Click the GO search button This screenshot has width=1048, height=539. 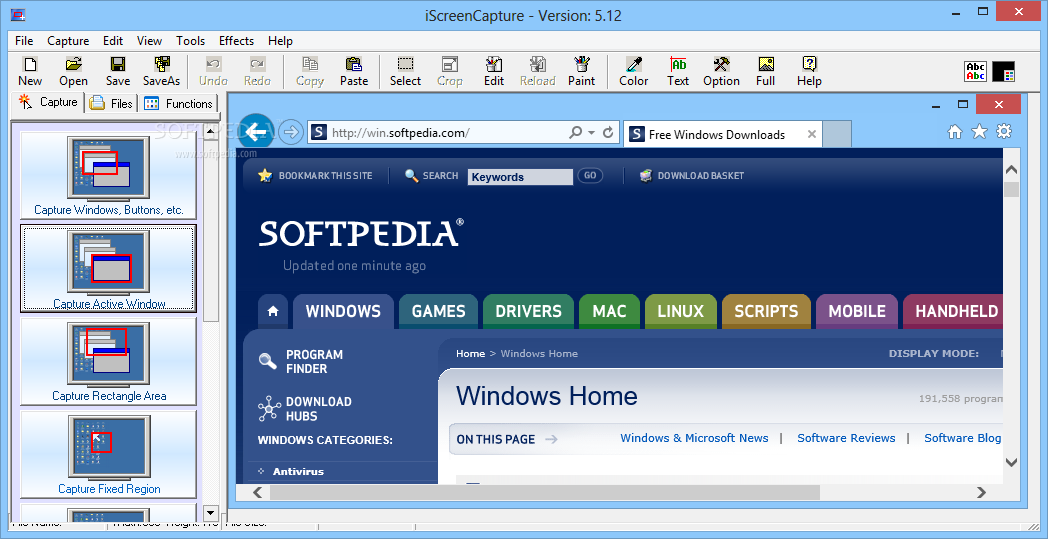click(x=590, y=176)
